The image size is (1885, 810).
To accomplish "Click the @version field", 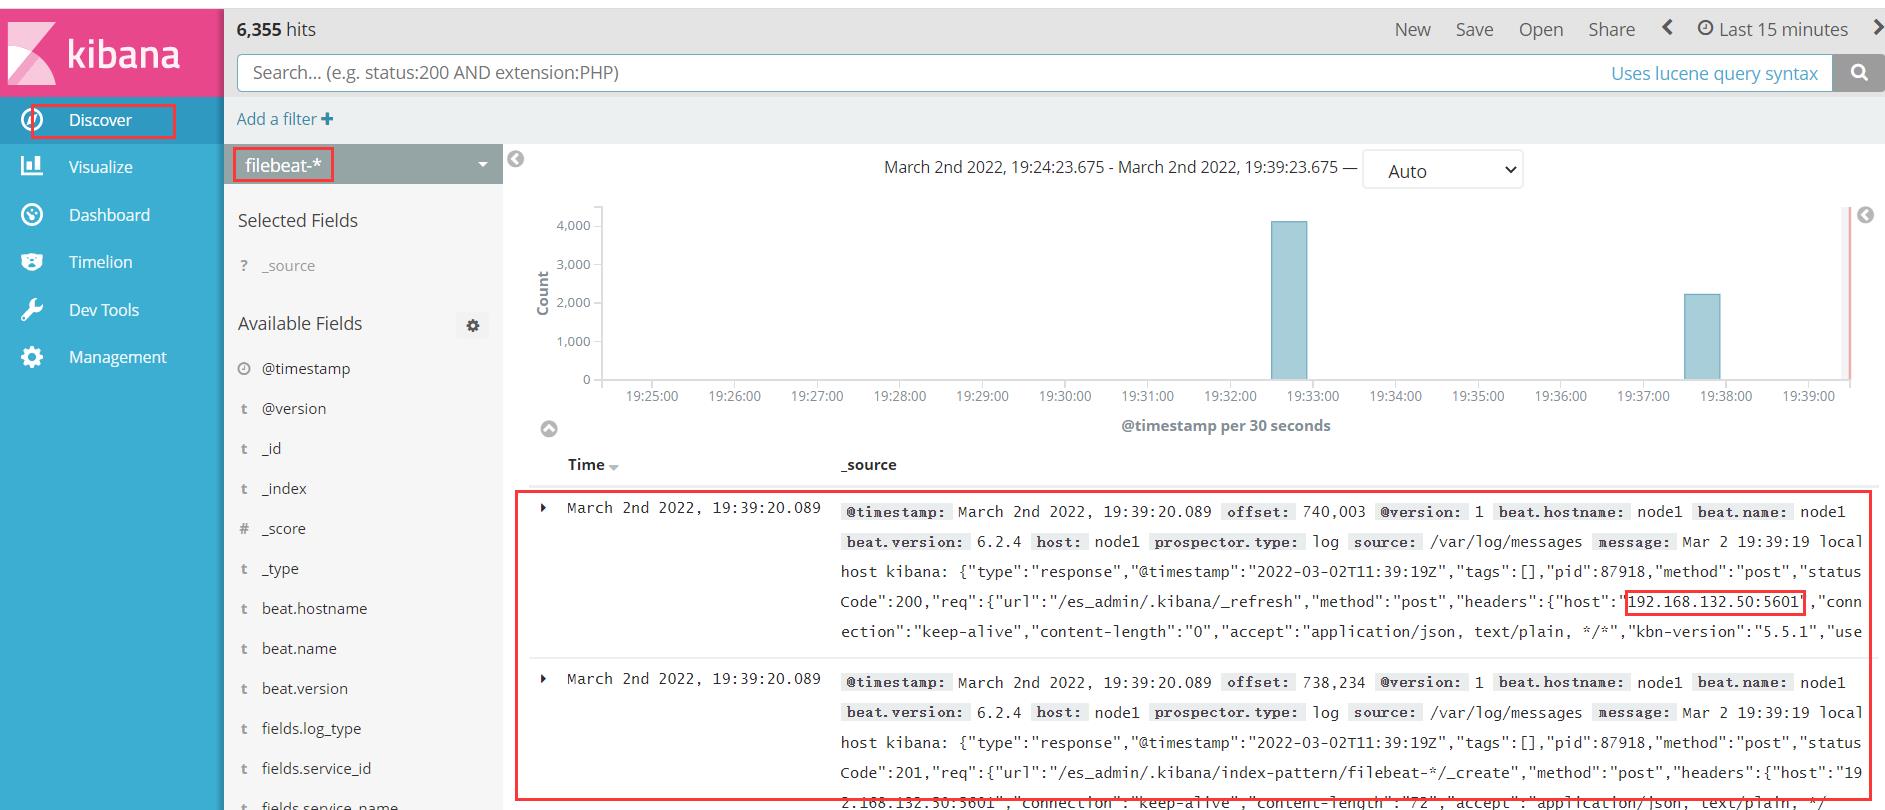I will 294,409.
